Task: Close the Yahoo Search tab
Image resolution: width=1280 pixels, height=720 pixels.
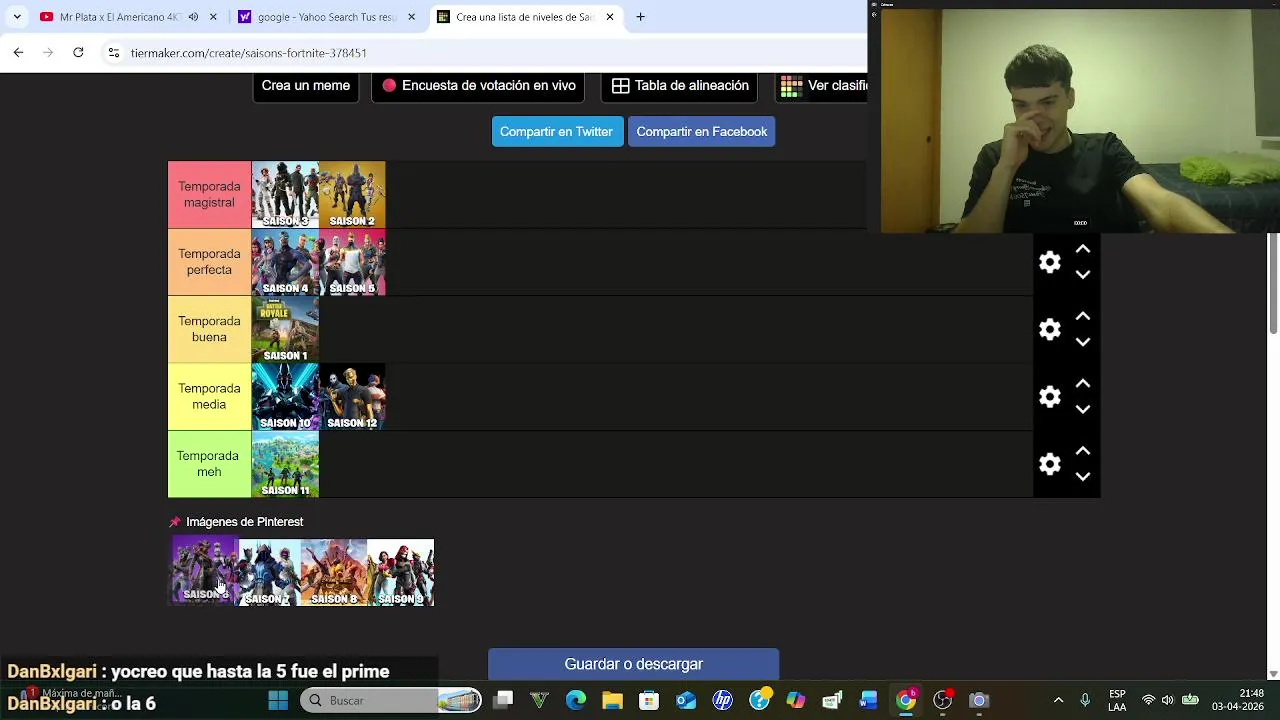Action: point(411,17)
